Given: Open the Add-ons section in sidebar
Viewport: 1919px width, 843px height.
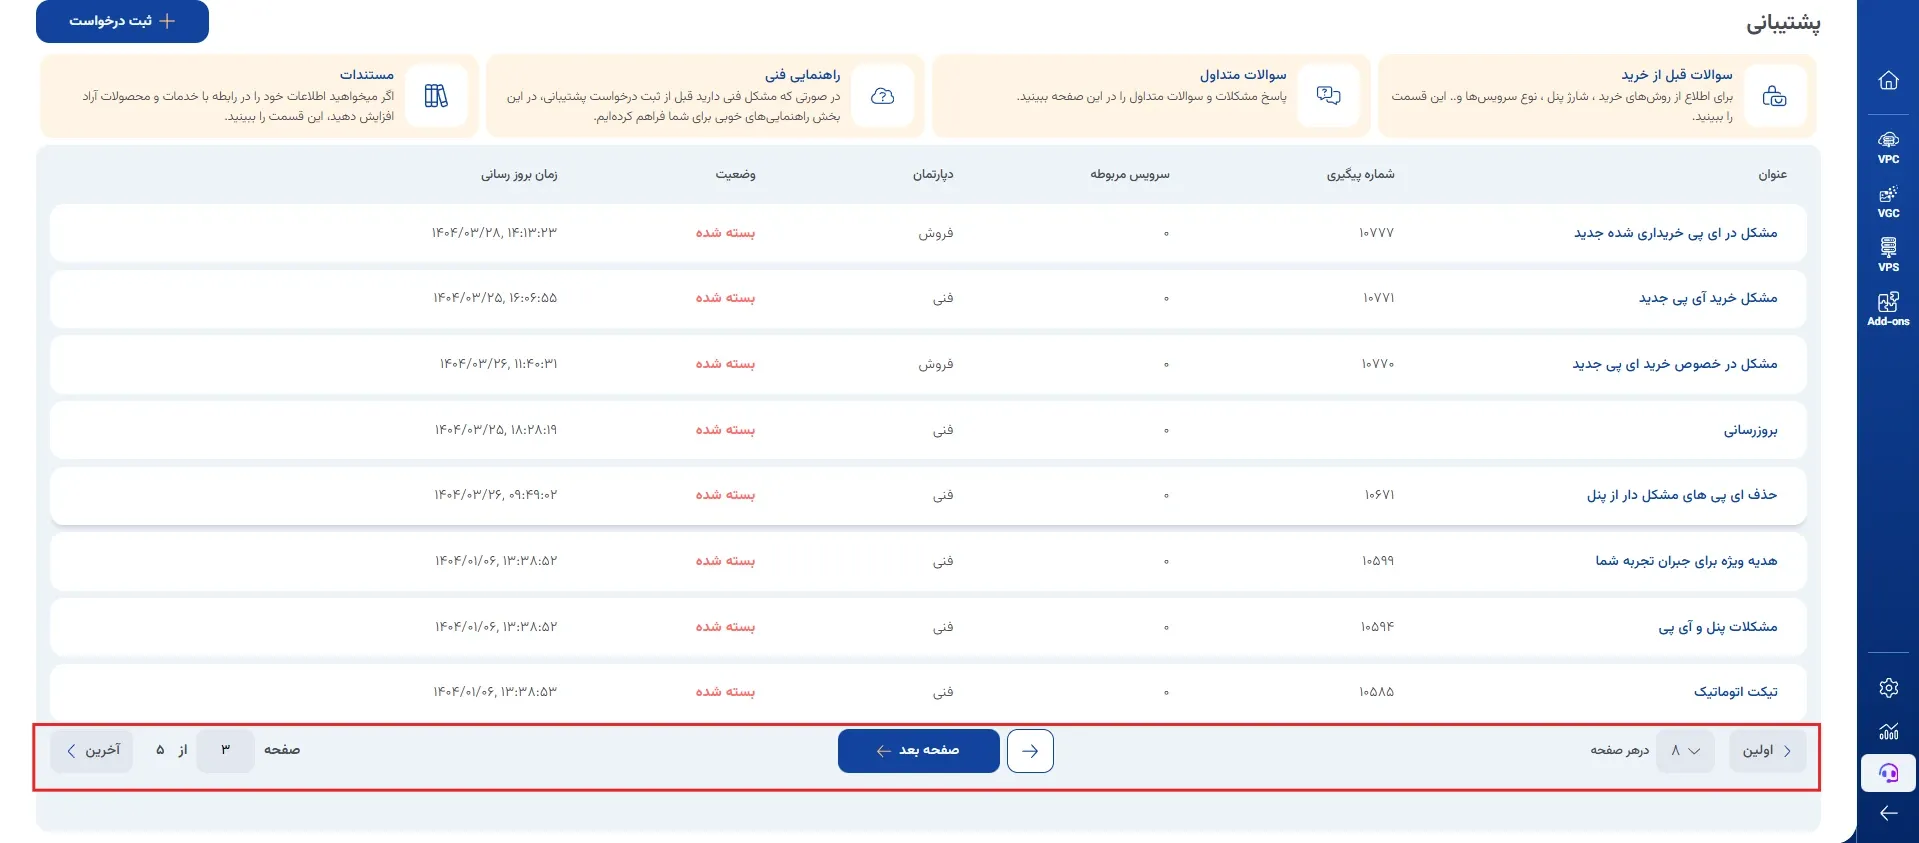Looking at the screenshot, I should 1888,309.
